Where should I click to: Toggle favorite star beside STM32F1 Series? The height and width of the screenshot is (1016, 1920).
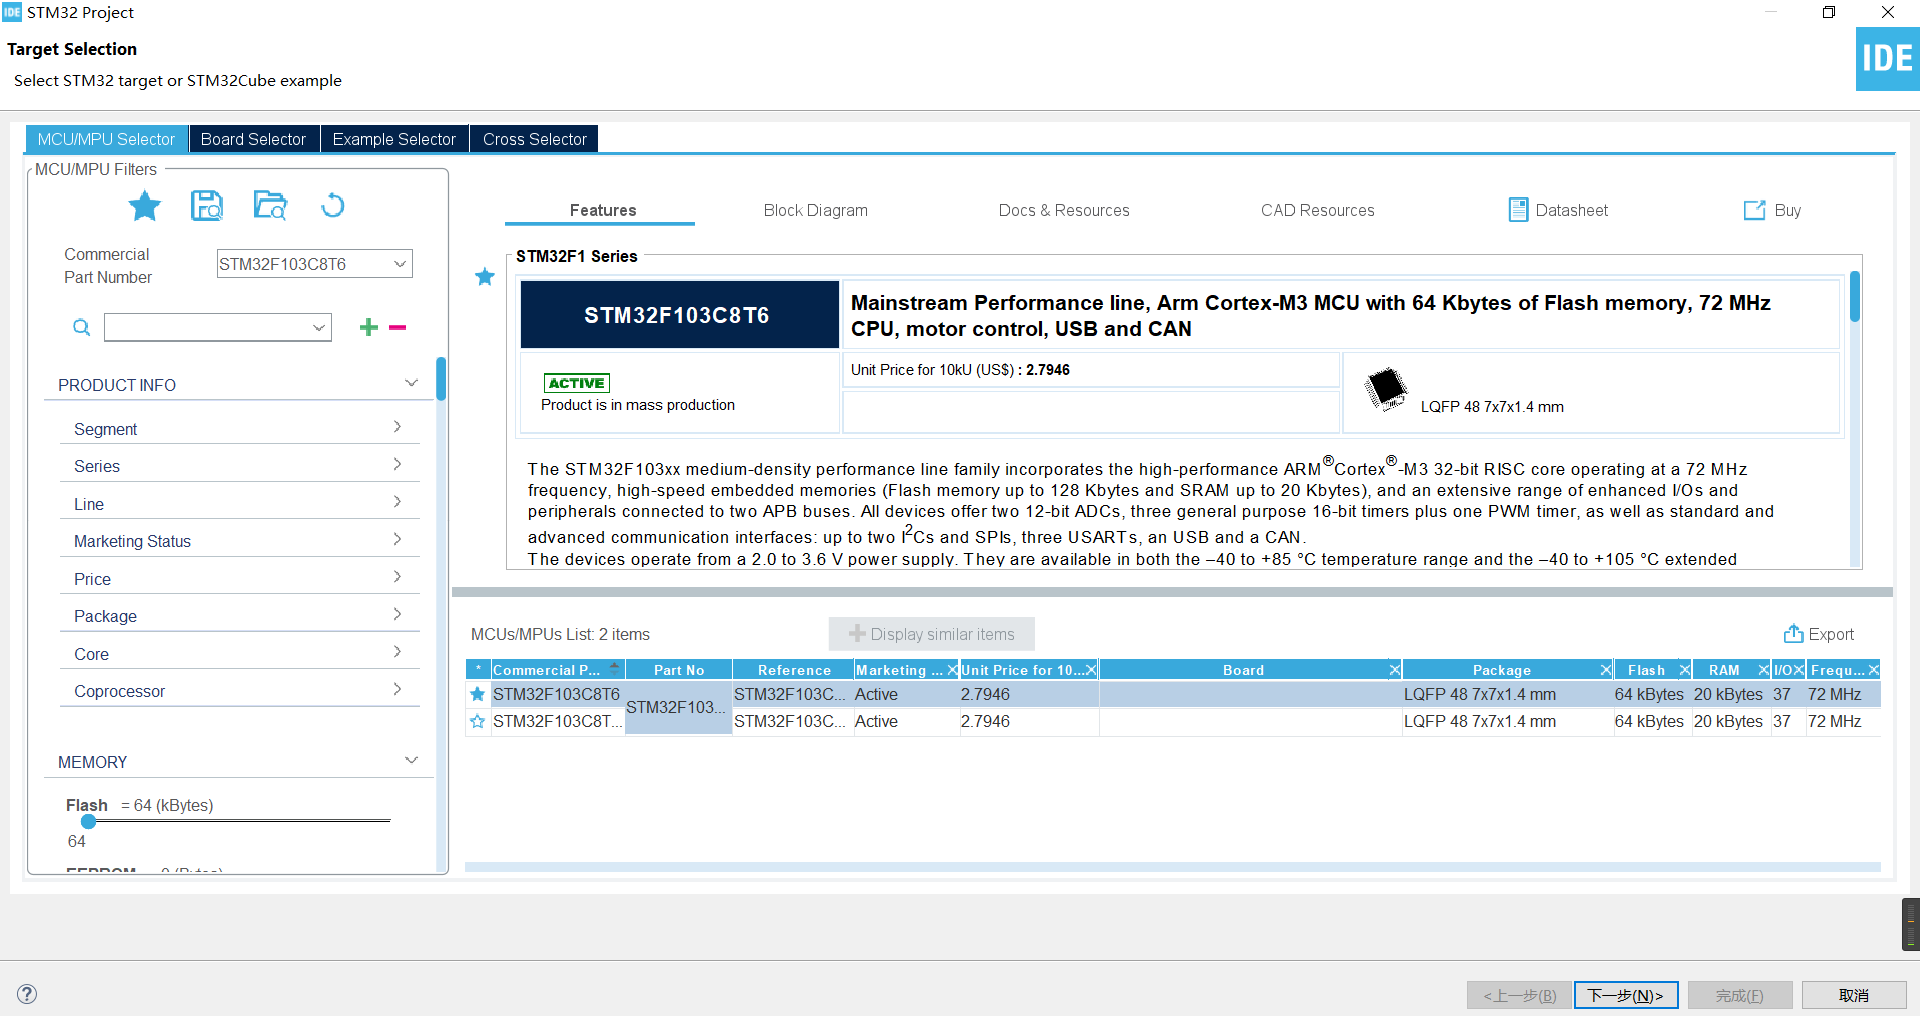[485, 277]
